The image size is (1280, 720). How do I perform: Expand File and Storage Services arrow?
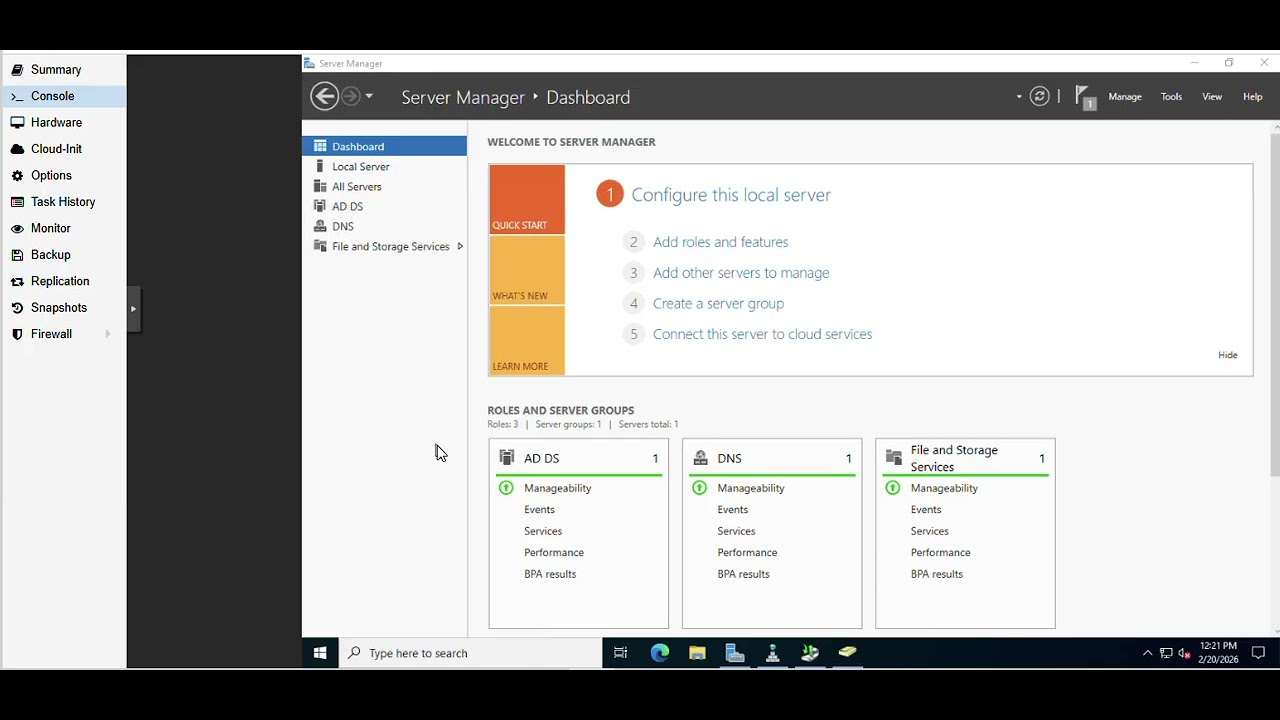pos(459,246)
